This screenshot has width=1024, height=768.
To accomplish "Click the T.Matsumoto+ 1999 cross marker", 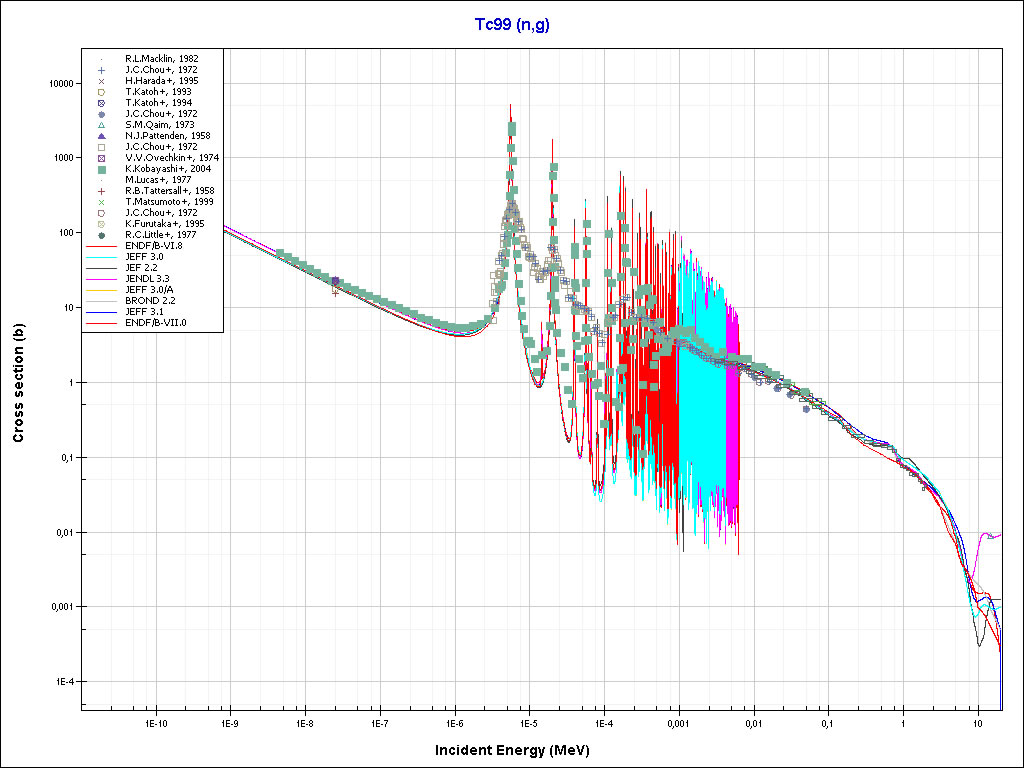I will [x=101, y=202].
